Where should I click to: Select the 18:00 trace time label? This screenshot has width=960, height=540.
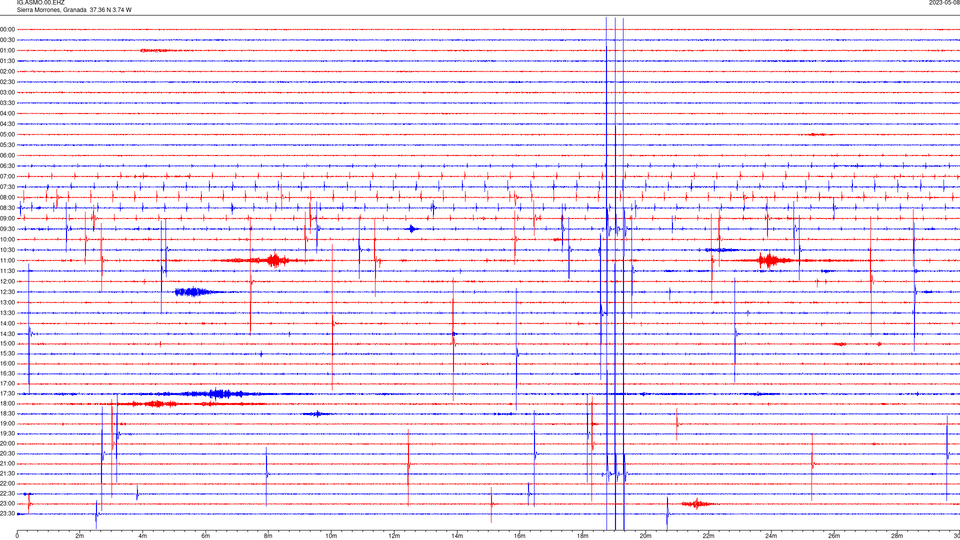(x=7, y=403)
